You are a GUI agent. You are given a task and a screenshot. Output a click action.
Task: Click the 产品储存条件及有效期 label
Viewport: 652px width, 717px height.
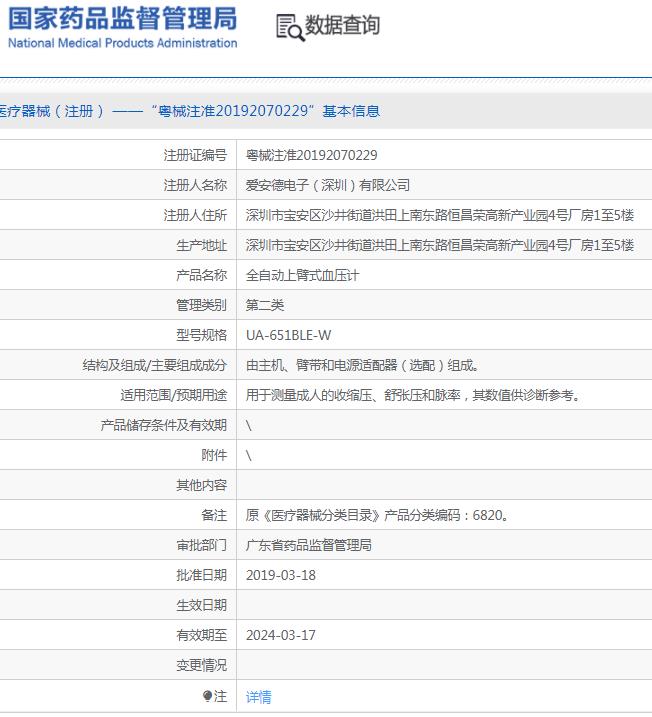(164, 425)
